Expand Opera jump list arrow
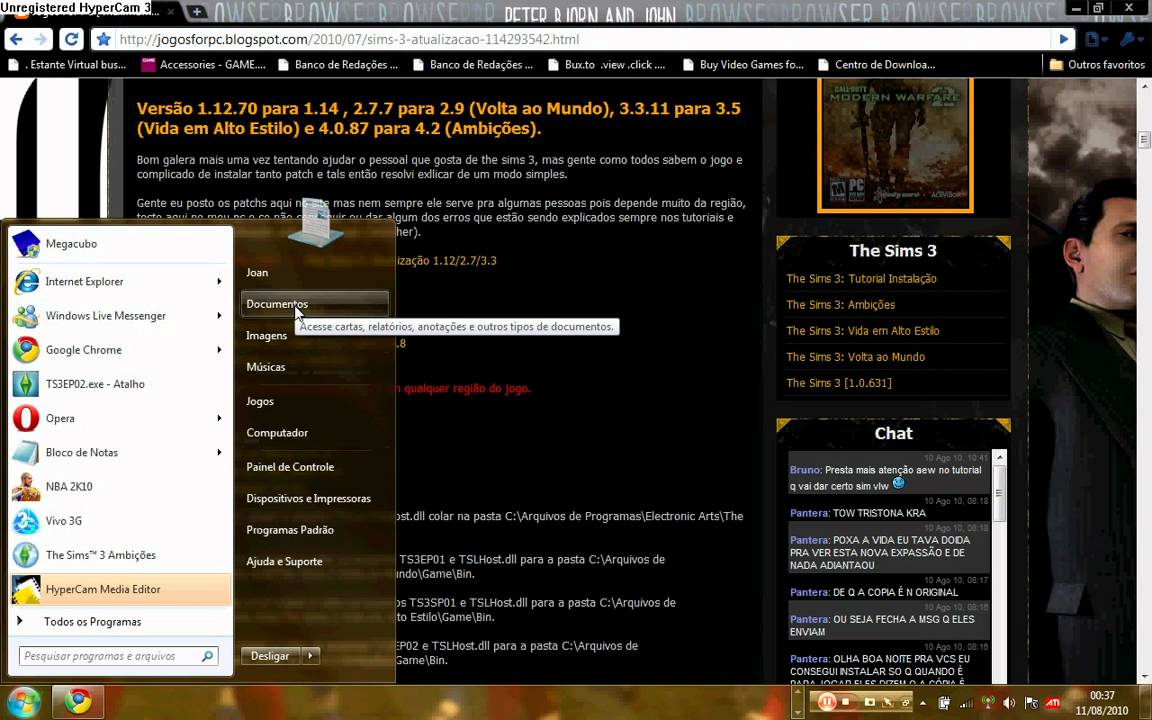This screenshot has width=1152, height=720. 219,418
